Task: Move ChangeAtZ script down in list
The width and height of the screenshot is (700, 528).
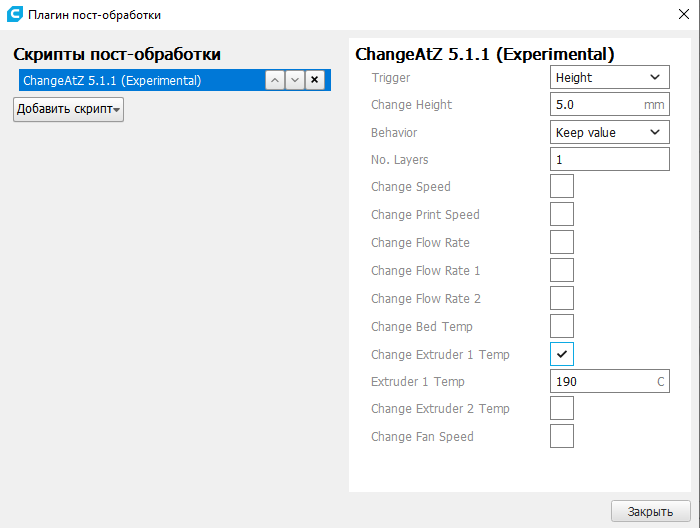Action: [x=294, y=81]
